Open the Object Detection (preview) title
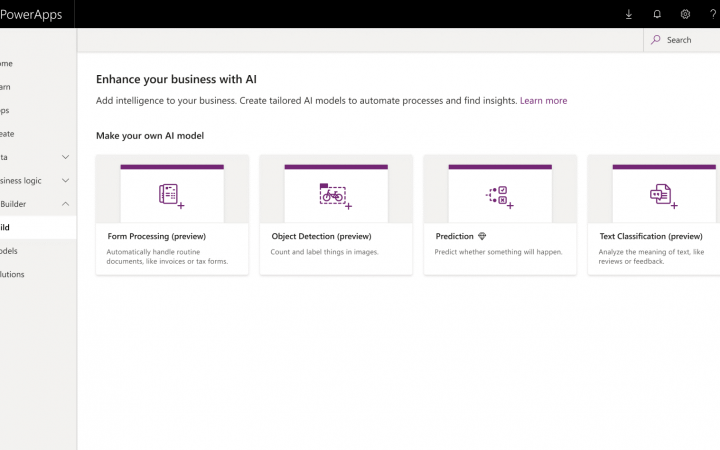720x450 pixels. tap(321, 236)
